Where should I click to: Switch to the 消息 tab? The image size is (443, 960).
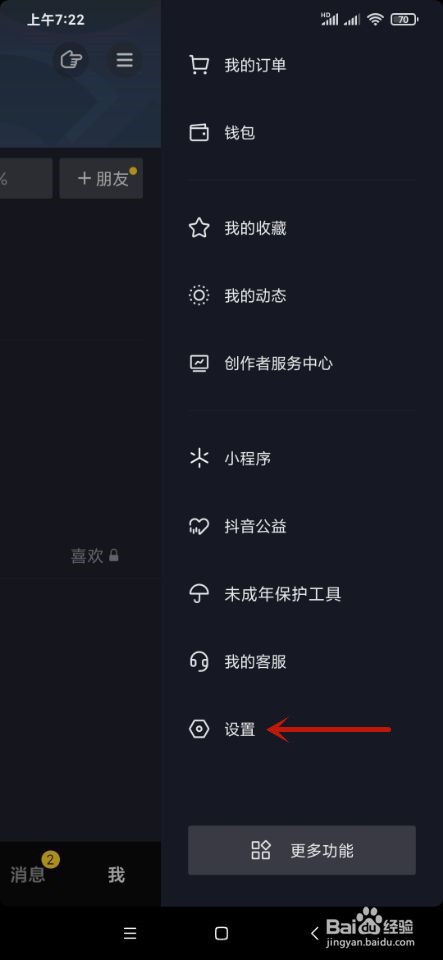coord(28,874)
